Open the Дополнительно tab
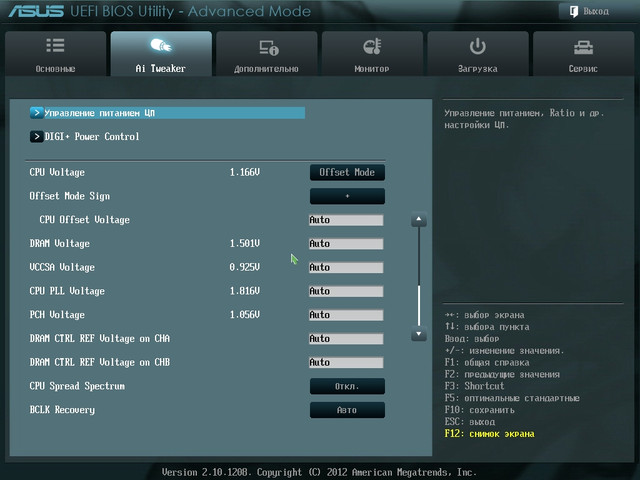Screen dimensions: 640x480 point(267,53)
